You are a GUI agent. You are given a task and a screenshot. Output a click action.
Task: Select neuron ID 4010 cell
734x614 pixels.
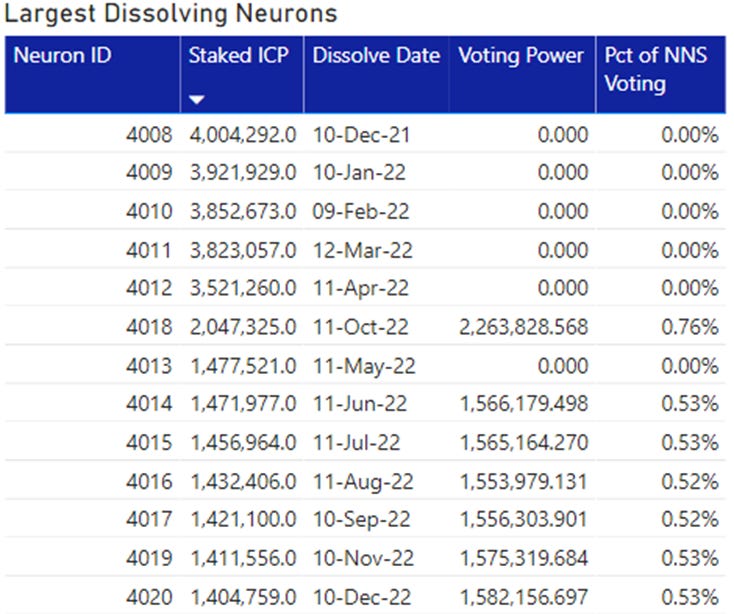coord(149,211)
